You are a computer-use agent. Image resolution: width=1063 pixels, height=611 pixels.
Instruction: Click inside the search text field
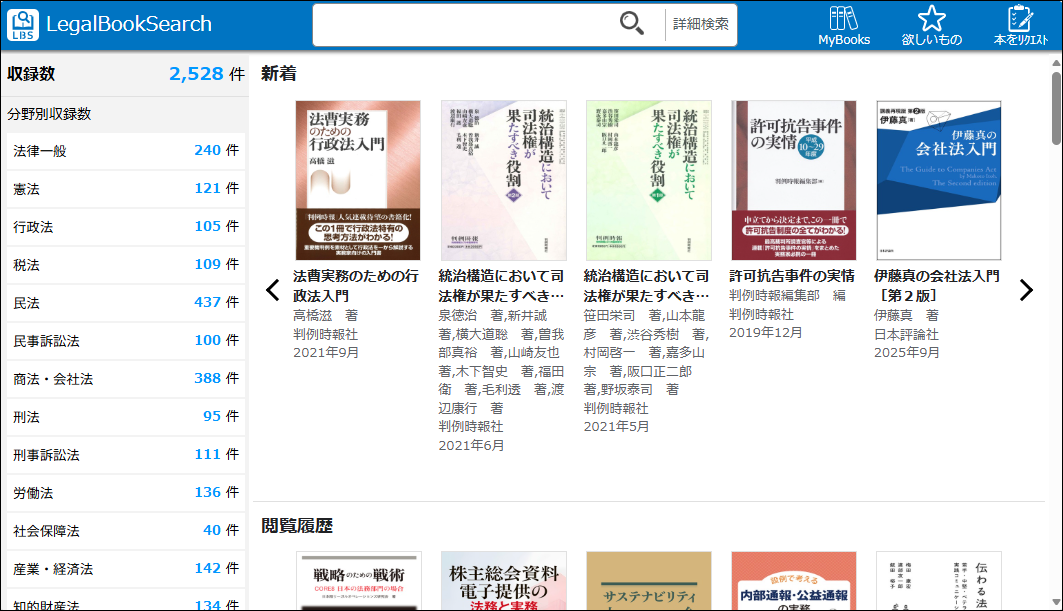(x=465, y=24)
